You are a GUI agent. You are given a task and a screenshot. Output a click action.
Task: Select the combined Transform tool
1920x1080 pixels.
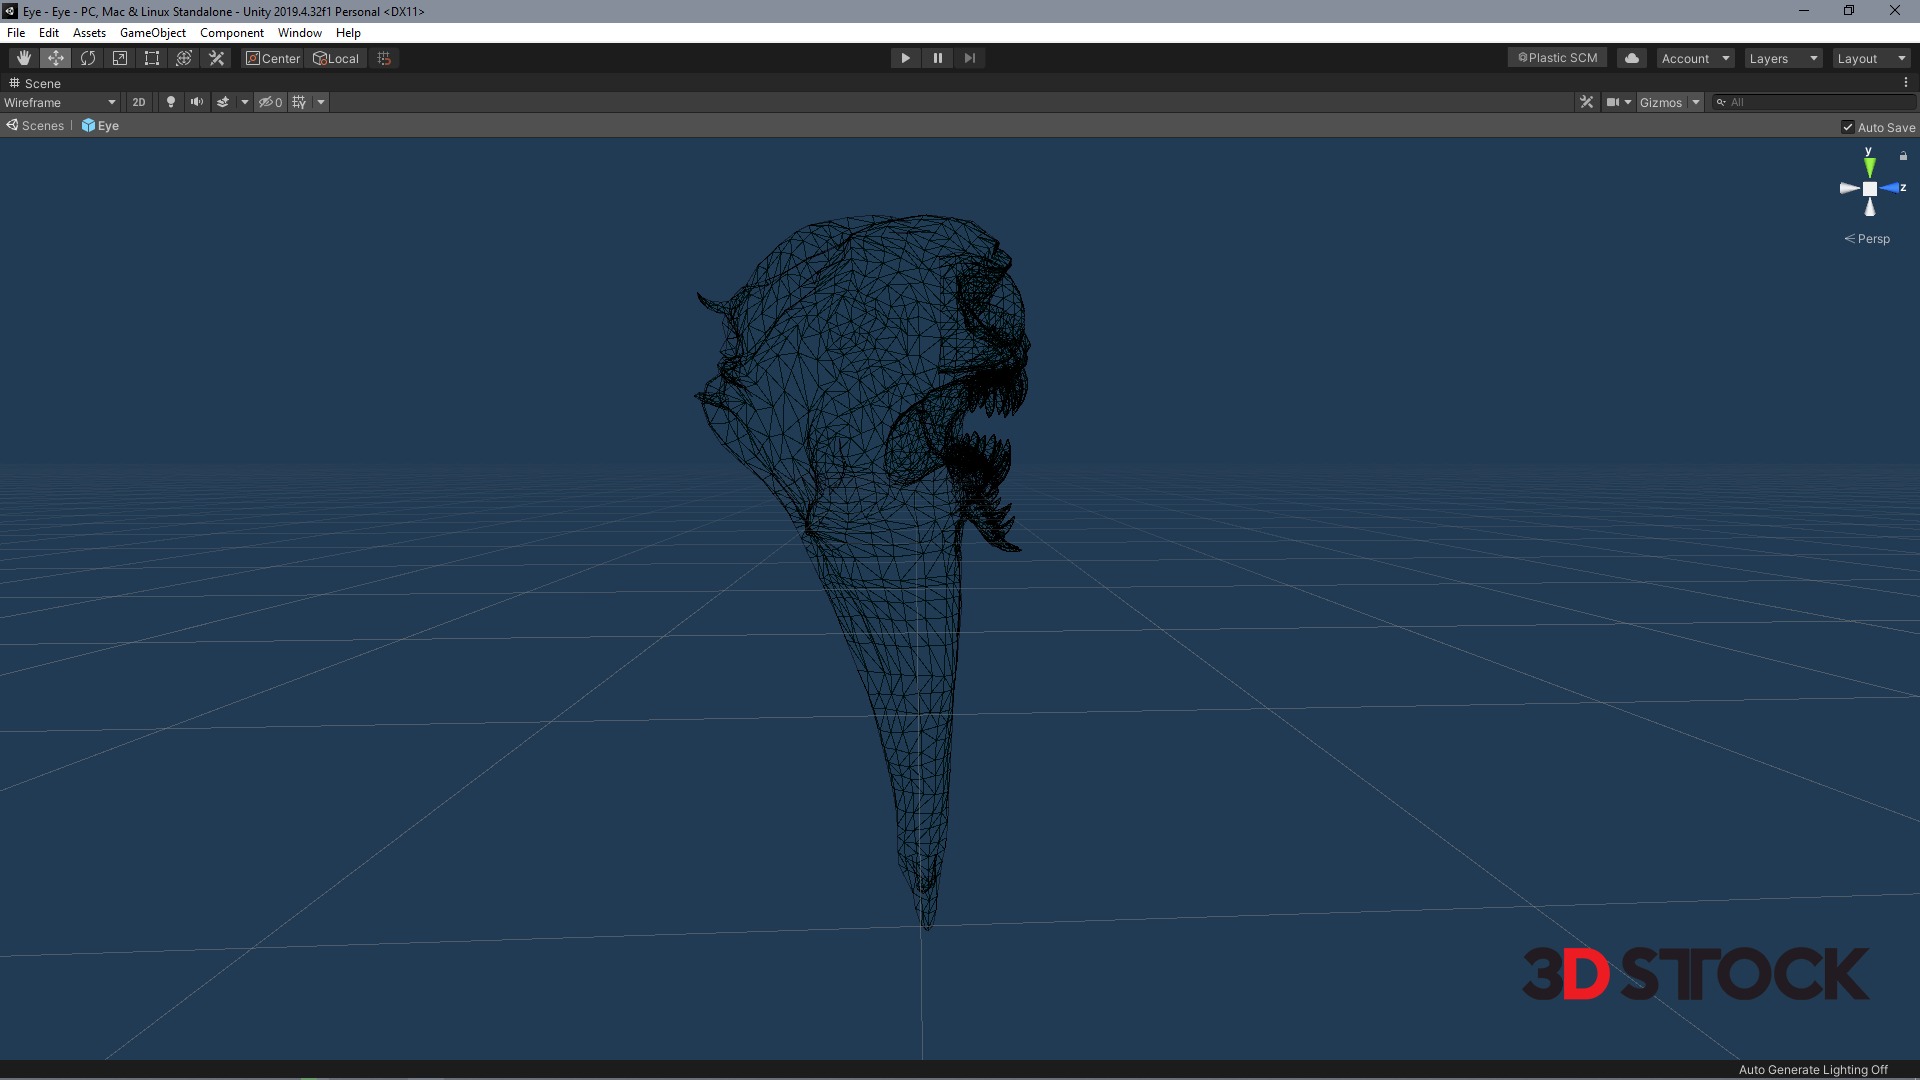click(x=184, y=58)
